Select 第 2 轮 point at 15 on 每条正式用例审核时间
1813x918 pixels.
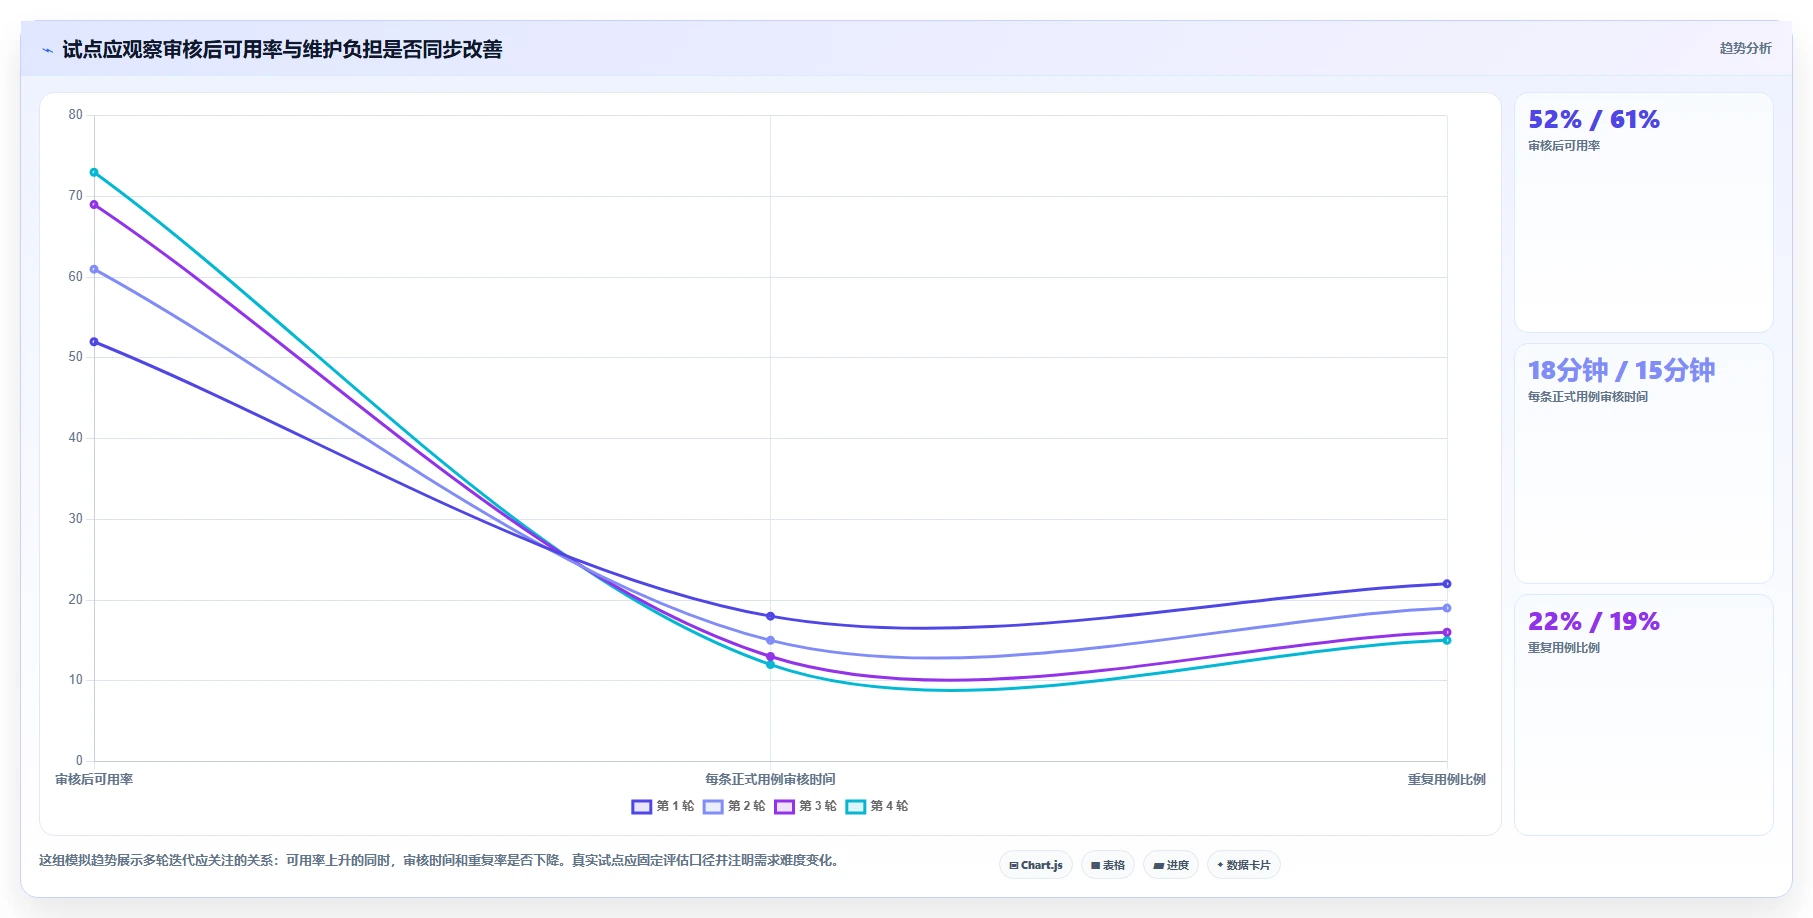[x=770, y=640]
